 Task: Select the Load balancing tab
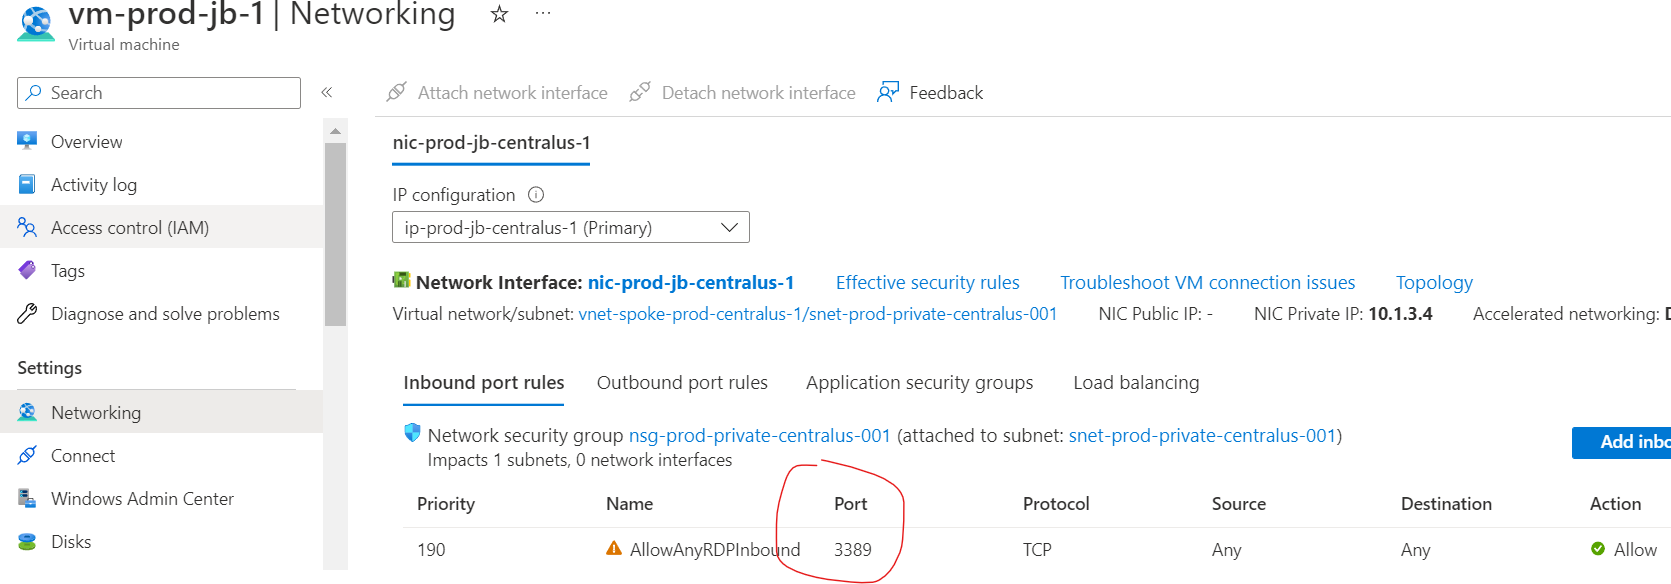point(1136,383)
